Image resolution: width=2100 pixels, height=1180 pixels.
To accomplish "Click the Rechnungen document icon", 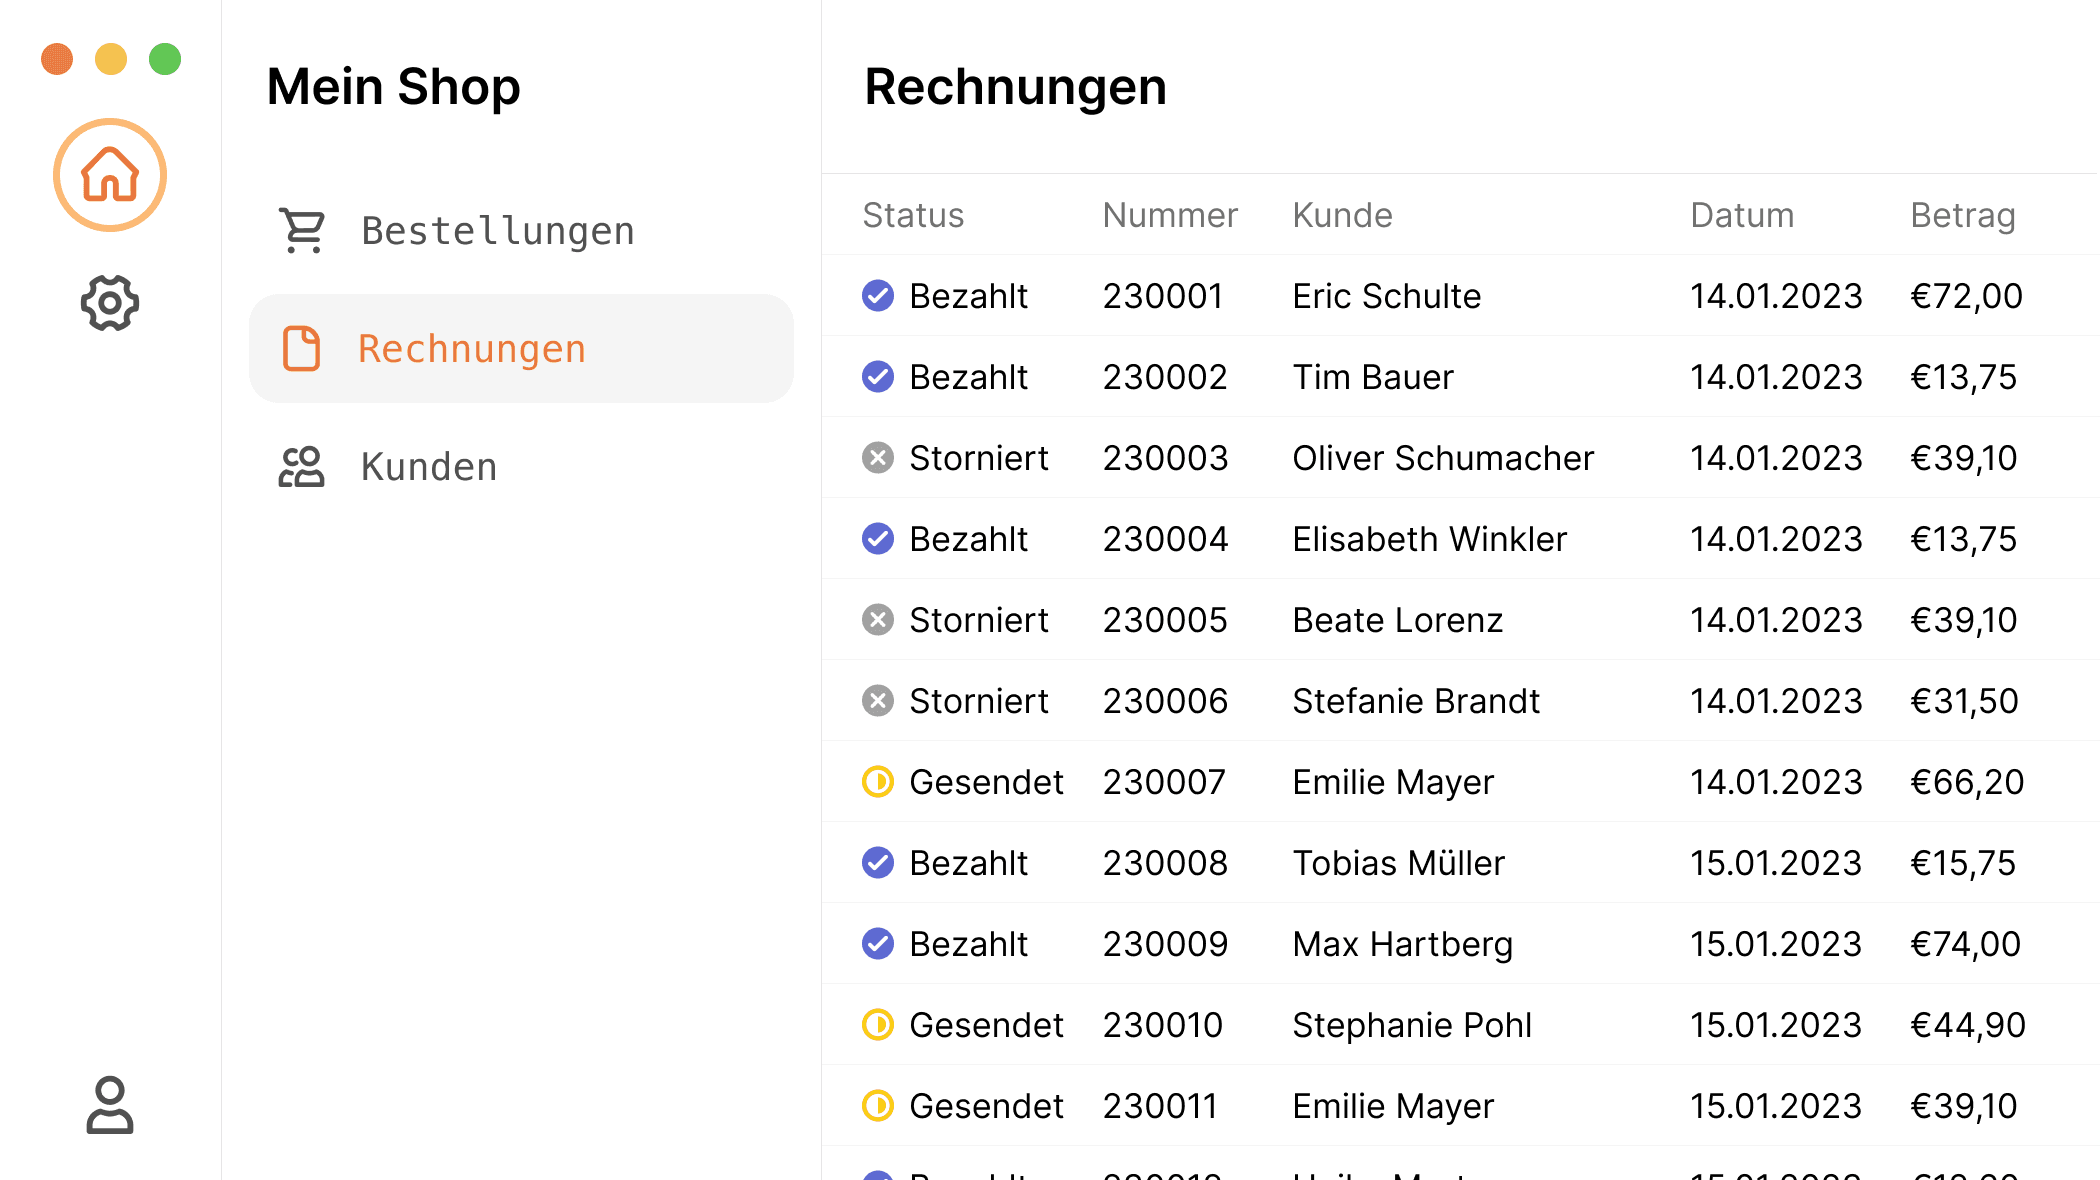I will [302, 349].
